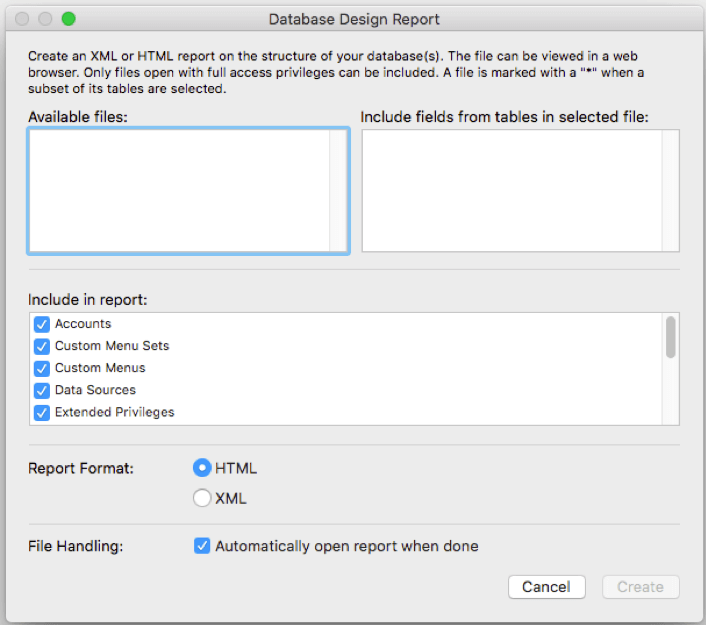Viewport: 706px width, 625px height.
Task: Toggle the Data Sources checkbox
Action: pos(42,390)
